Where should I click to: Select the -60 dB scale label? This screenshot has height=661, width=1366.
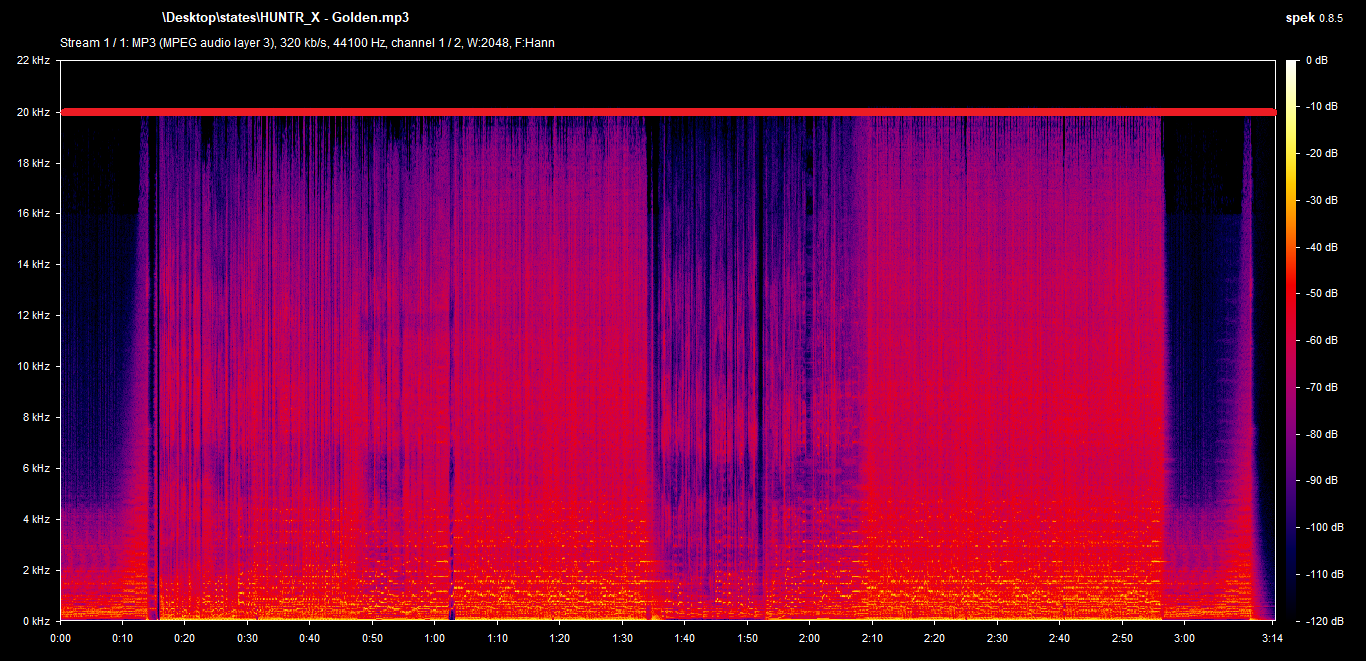pos(1320,341)
